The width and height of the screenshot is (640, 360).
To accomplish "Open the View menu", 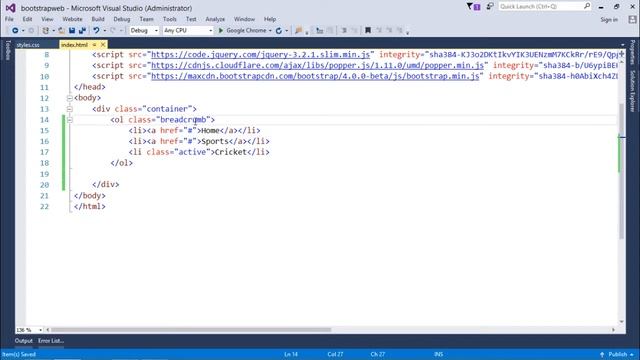I will (47, 19).
